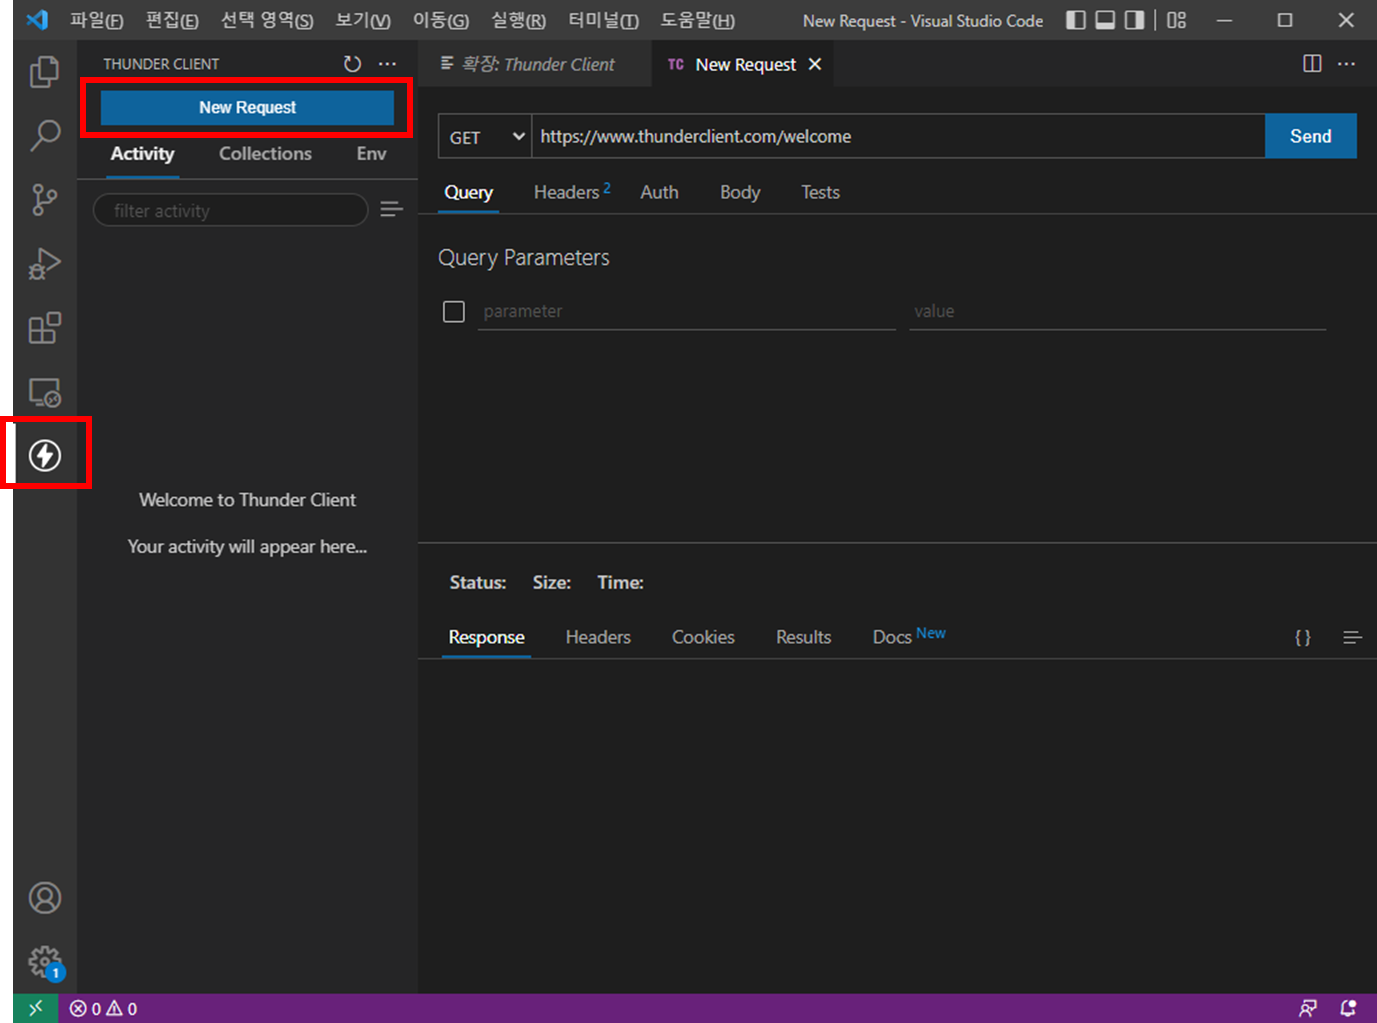The image size is (1377, 1023).
Task: Click split editor right icon
Action: (1313, 64)
